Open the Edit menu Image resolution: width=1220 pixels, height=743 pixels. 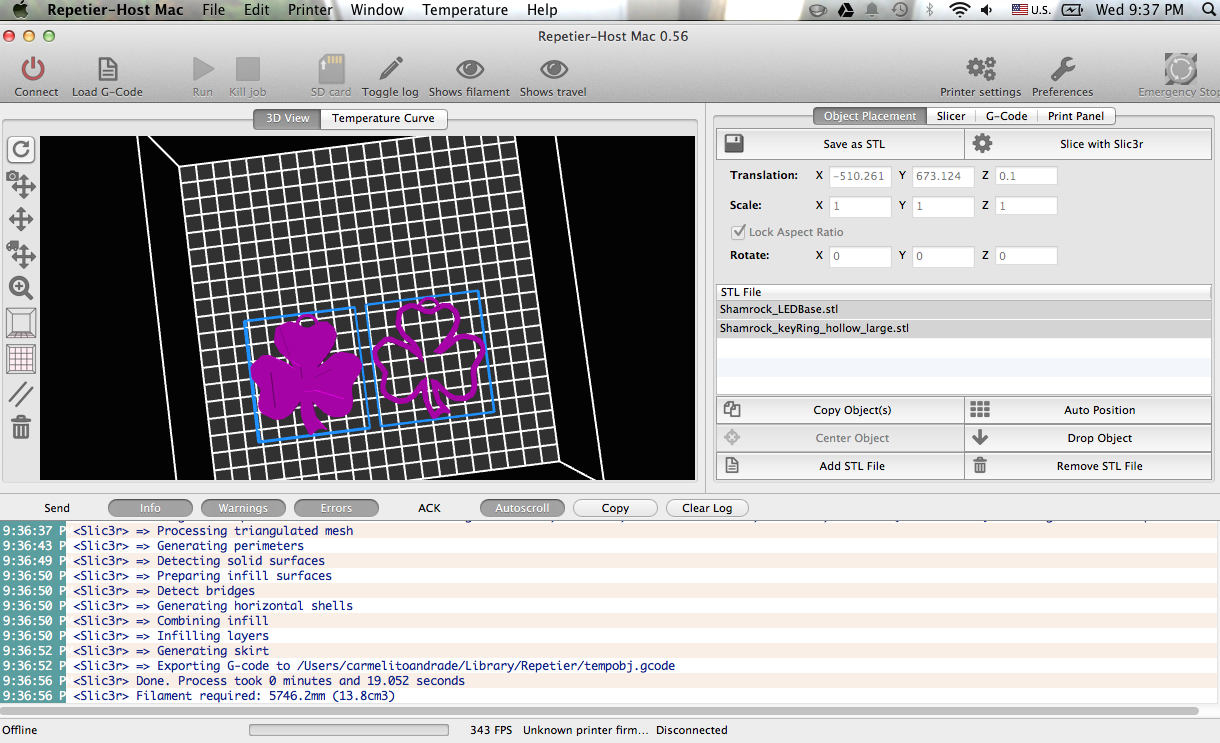click(257, 10)
